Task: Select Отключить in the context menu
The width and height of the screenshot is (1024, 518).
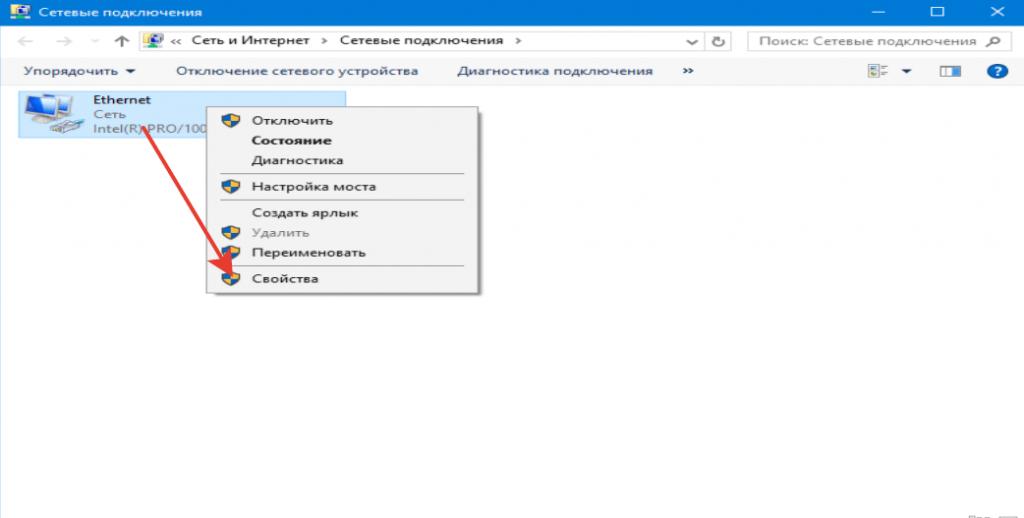Action: coord(292,120)
